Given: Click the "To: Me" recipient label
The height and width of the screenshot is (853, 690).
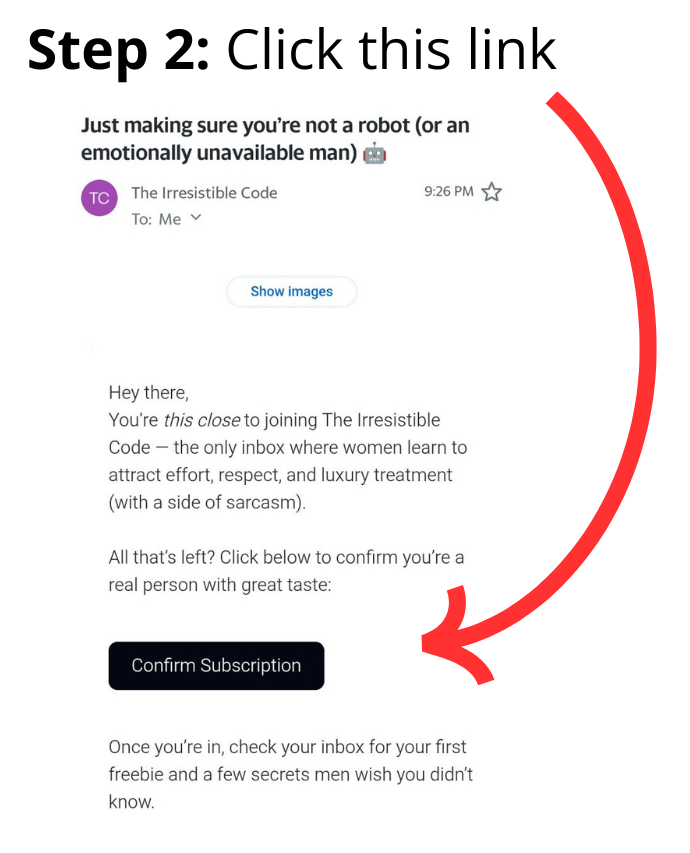Looking at the screenshot, I should [156, 219].
